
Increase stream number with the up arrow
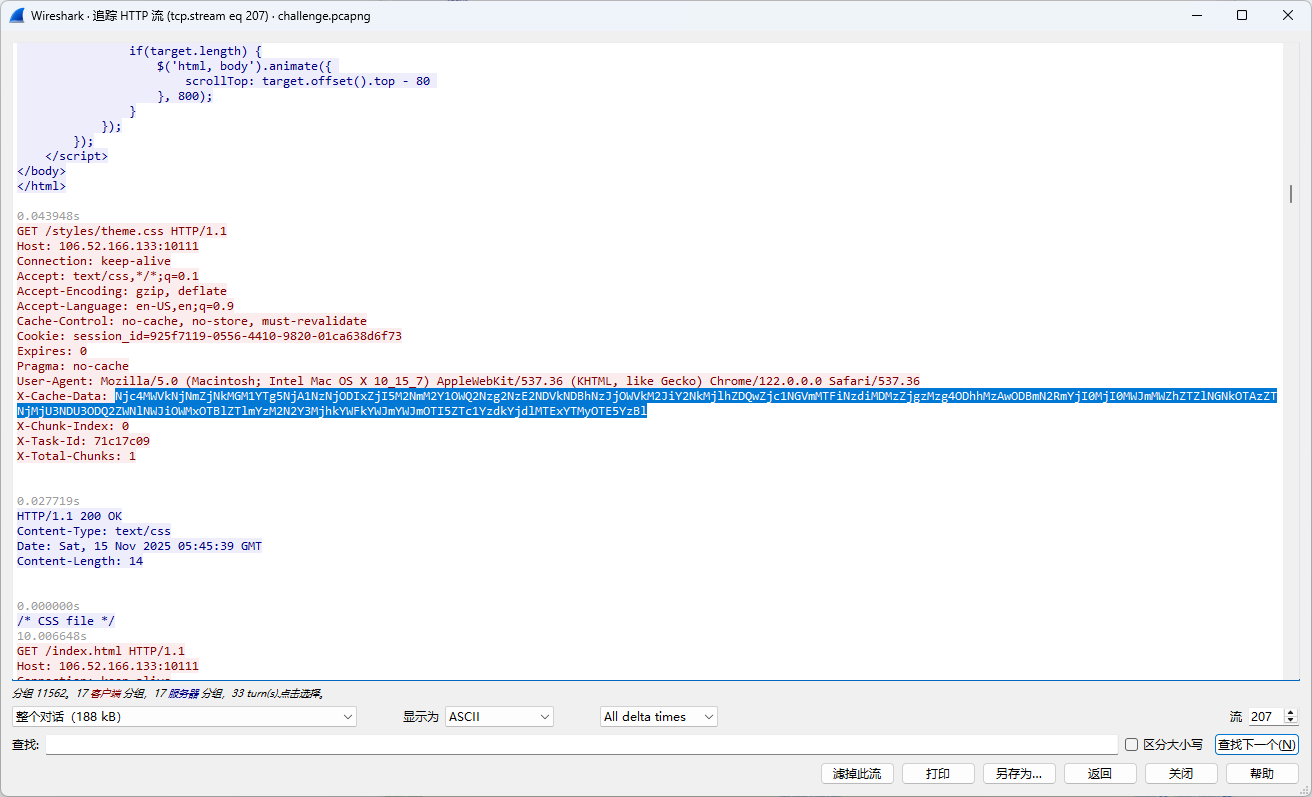[x=1290, y=712]
